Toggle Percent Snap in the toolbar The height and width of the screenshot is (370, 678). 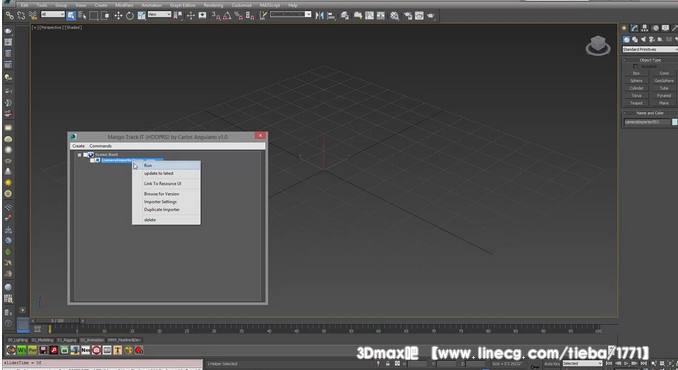pyautogui.click(x=238, y=16)
